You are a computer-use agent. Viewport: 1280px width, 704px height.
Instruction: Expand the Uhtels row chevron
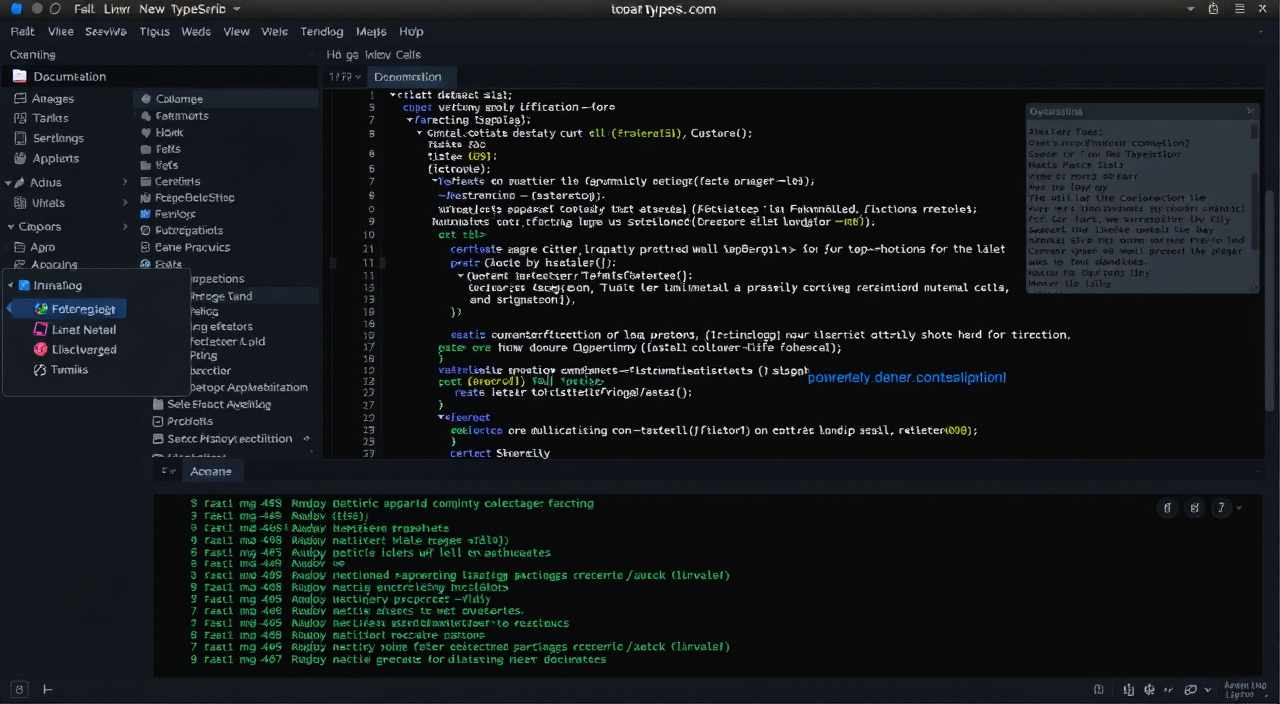125,203
